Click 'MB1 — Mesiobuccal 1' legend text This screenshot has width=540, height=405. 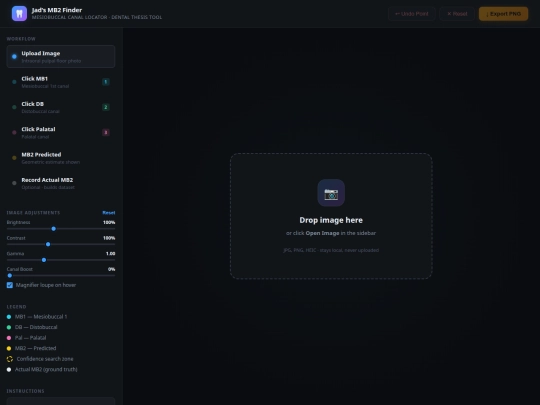point(41,317)
